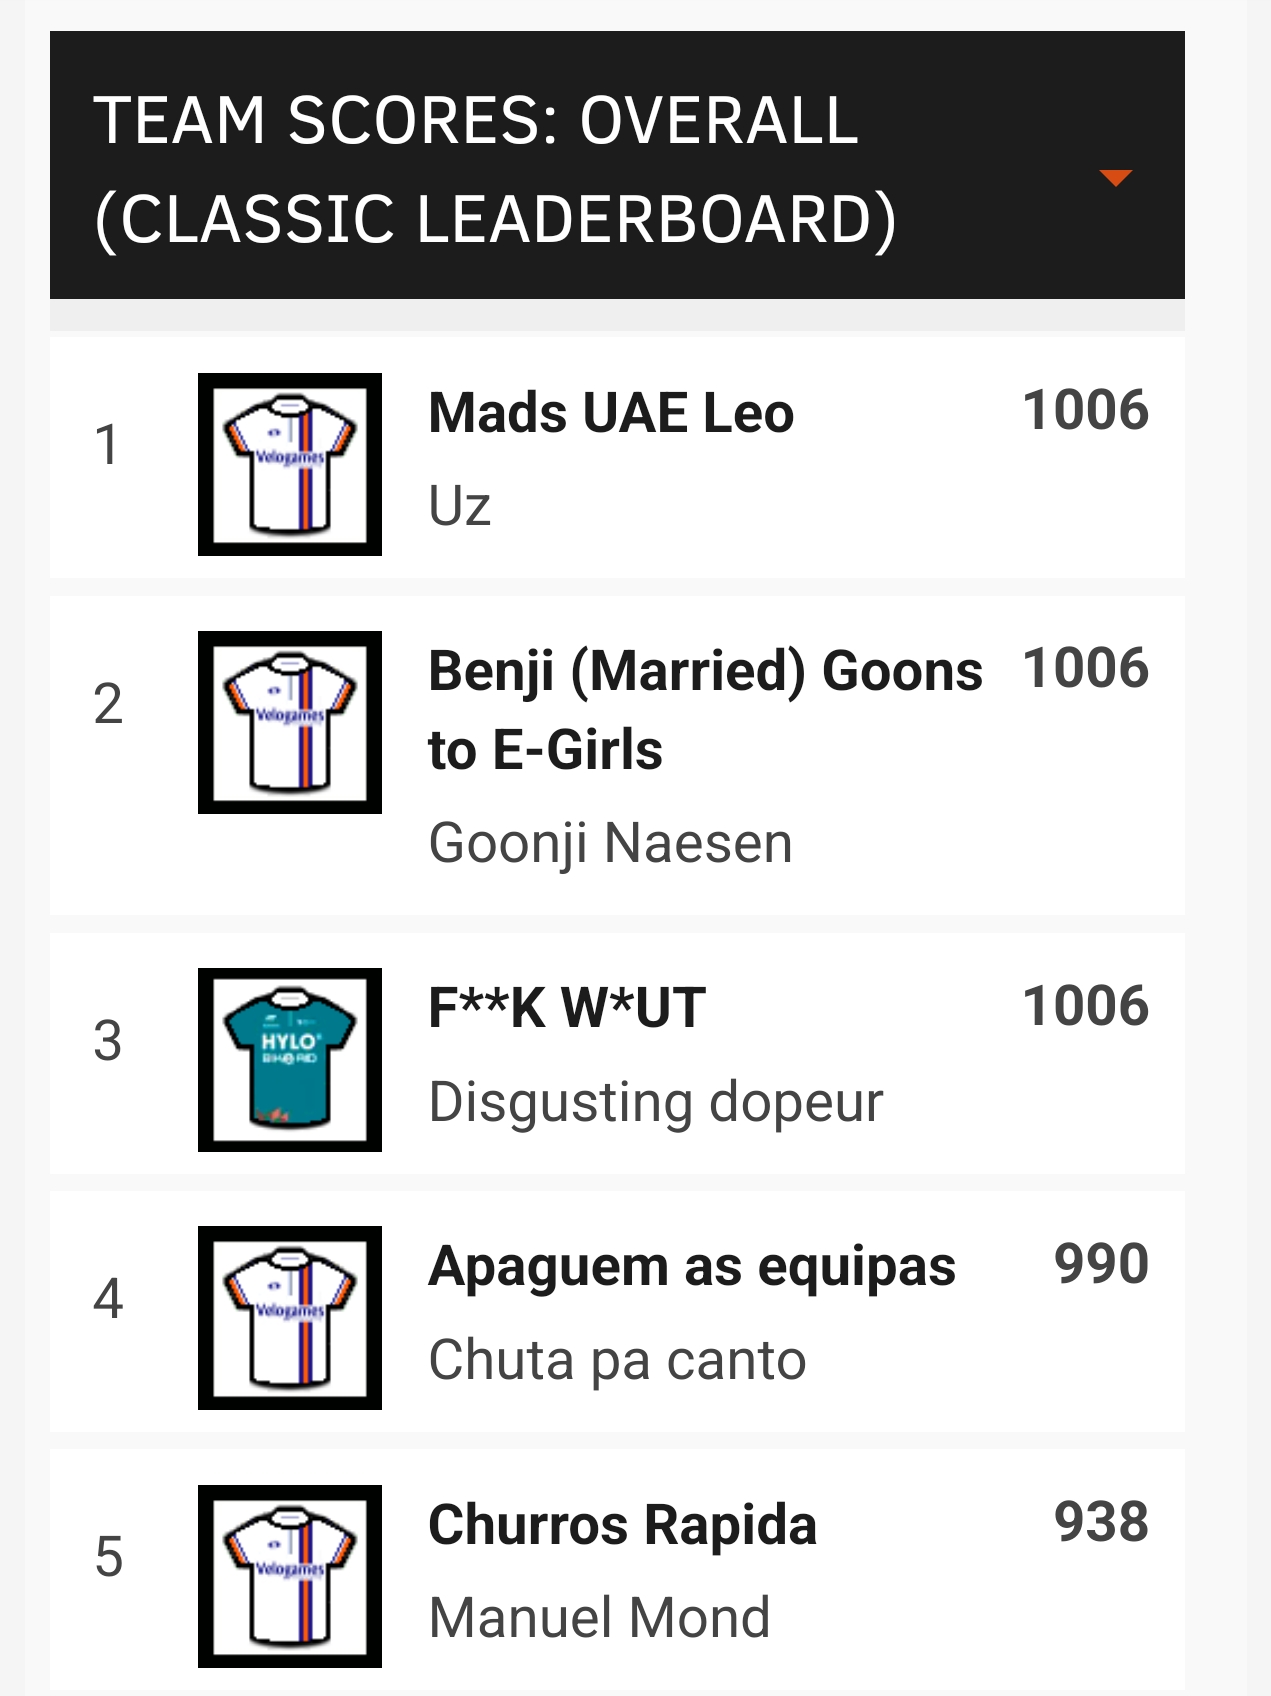This screenshot has height=1696, width=1271.
Task: Click manager name Manuel Mond
Action: 599,1618
